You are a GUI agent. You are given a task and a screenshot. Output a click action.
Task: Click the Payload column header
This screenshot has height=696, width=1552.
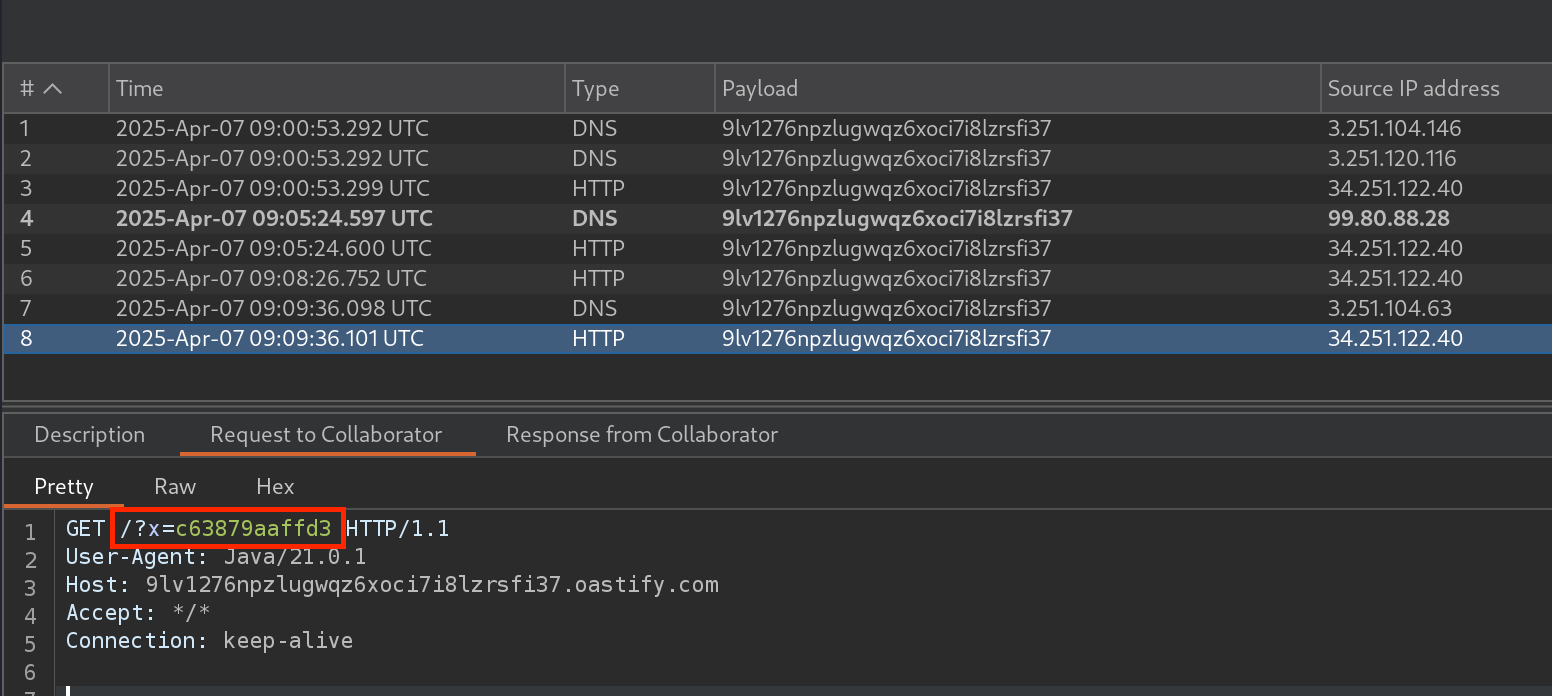tap(760, 89)
